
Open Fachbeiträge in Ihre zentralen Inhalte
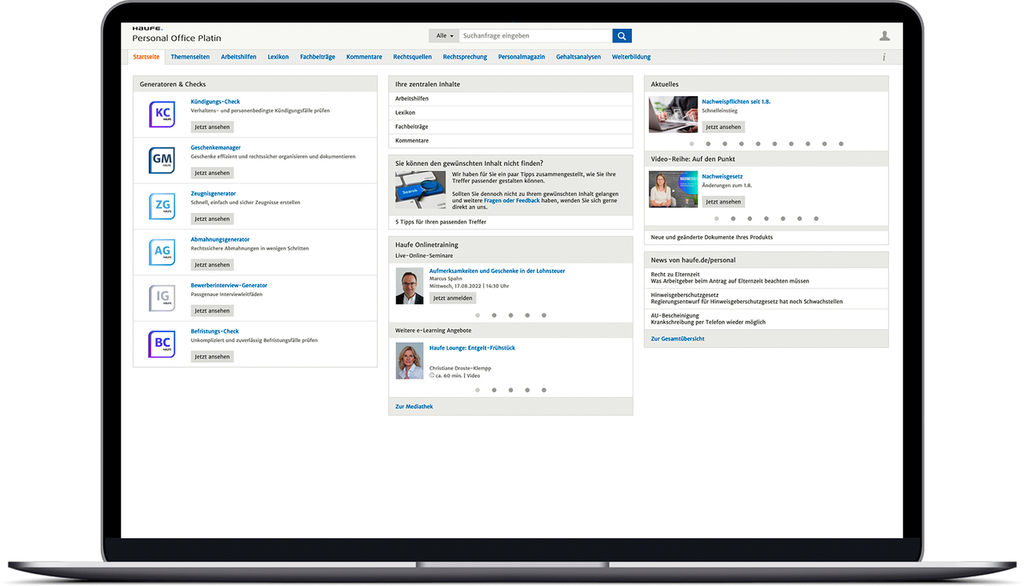[511, 127]
